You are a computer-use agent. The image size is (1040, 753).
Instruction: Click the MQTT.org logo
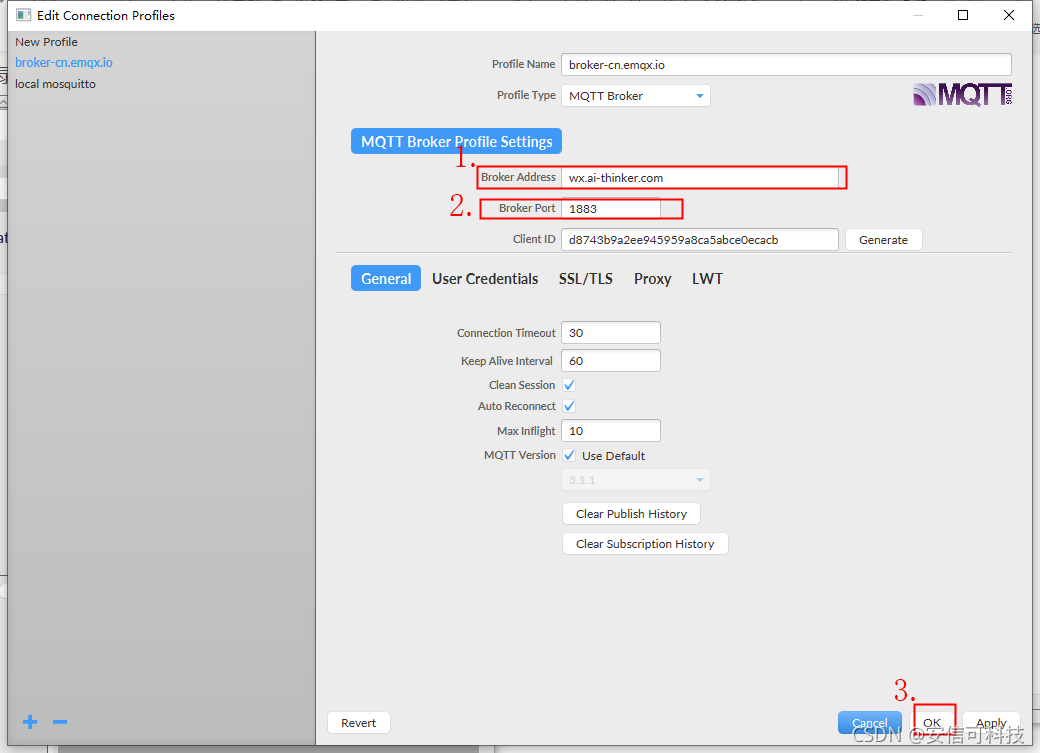(x=962, y=94)
